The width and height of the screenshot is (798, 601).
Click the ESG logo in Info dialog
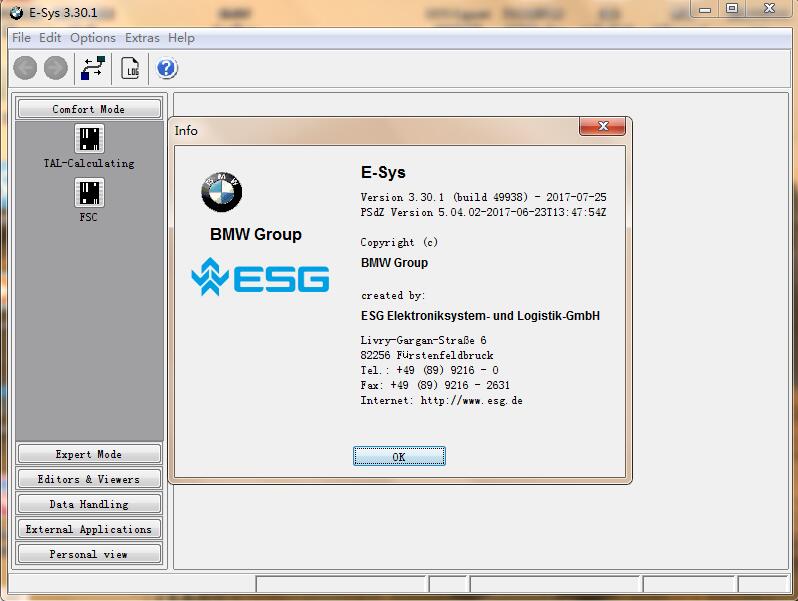tap(260, 276)
